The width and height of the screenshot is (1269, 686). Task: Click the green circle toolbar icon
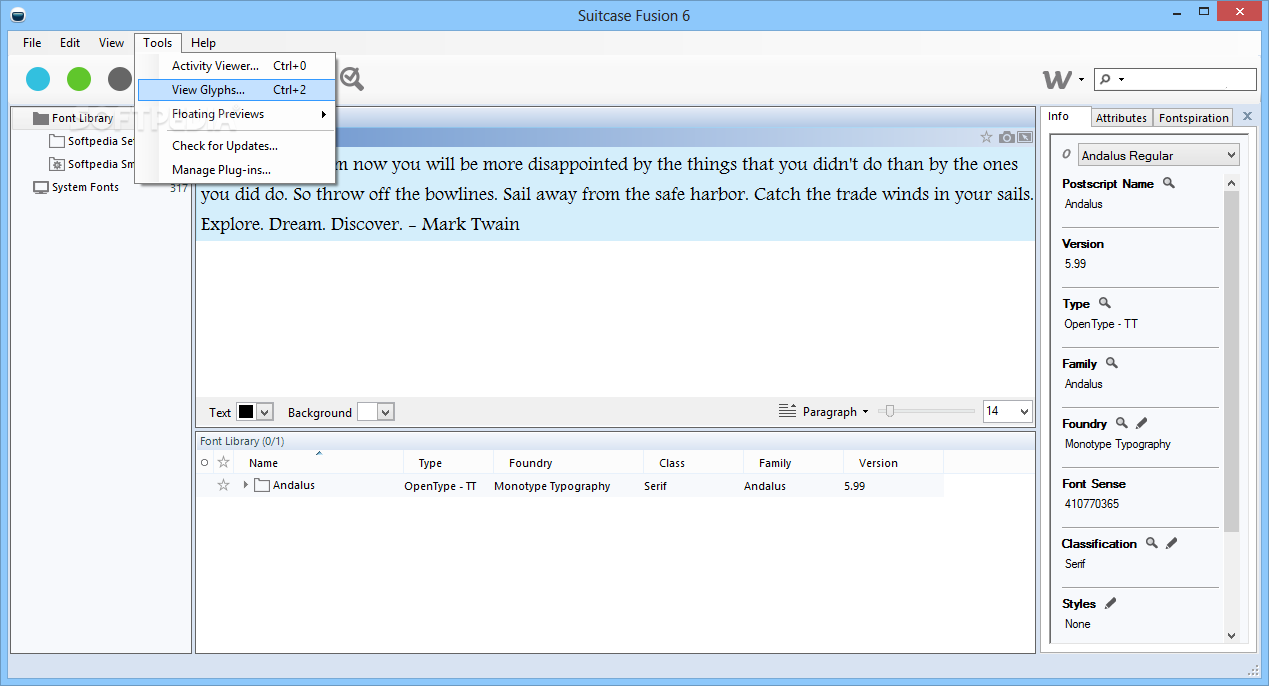79,79
